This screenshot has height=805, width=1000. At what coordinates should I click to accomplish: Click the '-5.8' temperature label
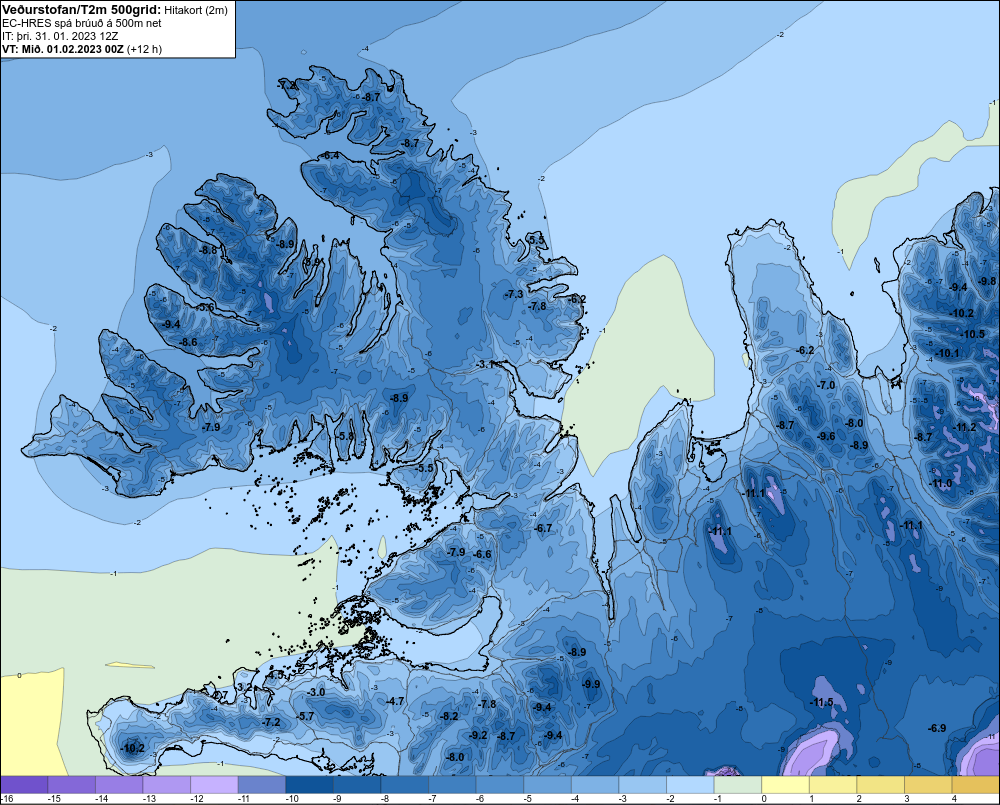click(x=345, y=436)
